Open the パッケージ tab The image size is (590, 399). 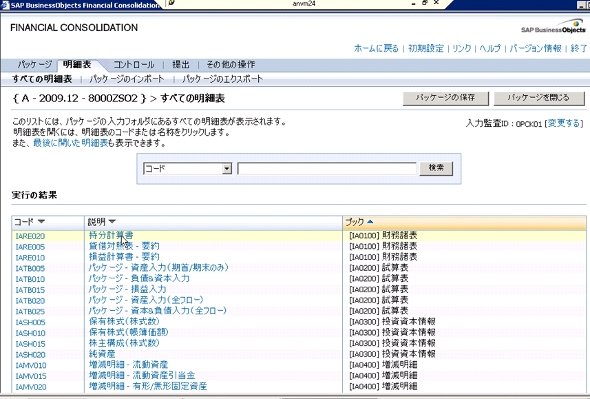pos(34,64)
